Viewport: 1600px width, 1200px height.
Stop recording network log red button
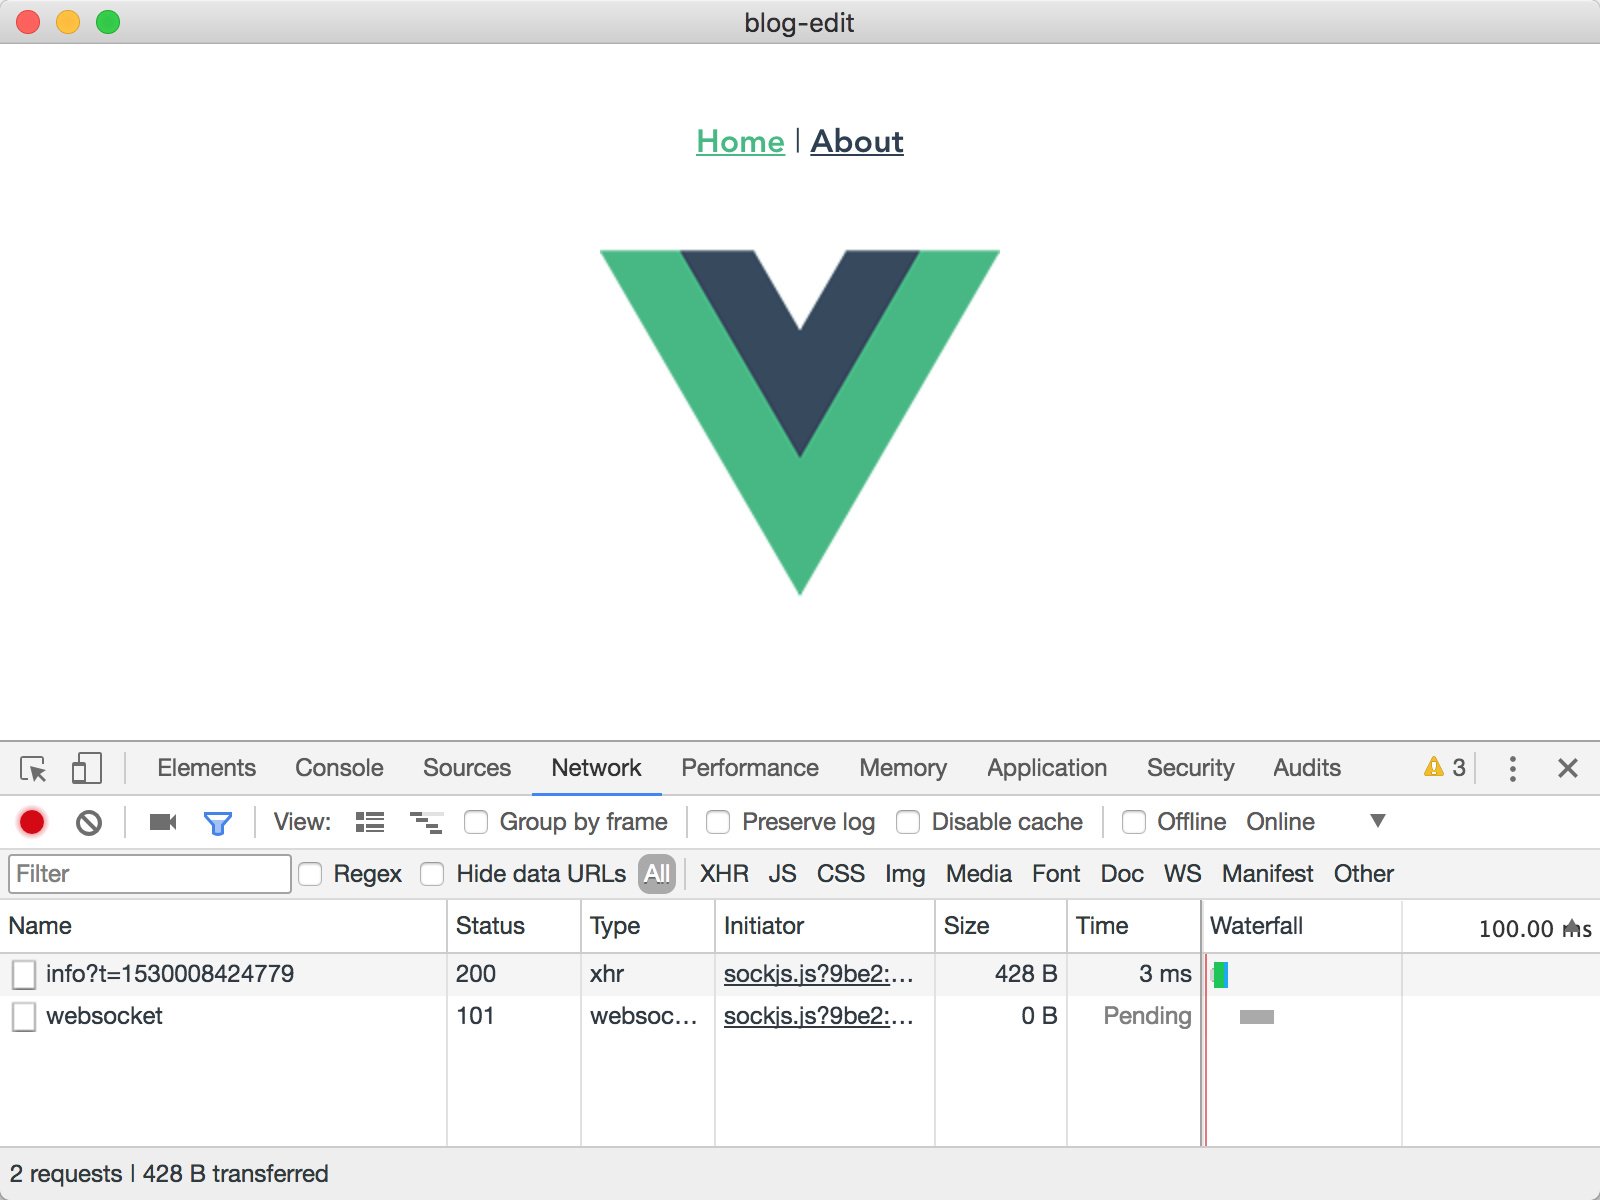pyautogui.click(x=32, y=822)
